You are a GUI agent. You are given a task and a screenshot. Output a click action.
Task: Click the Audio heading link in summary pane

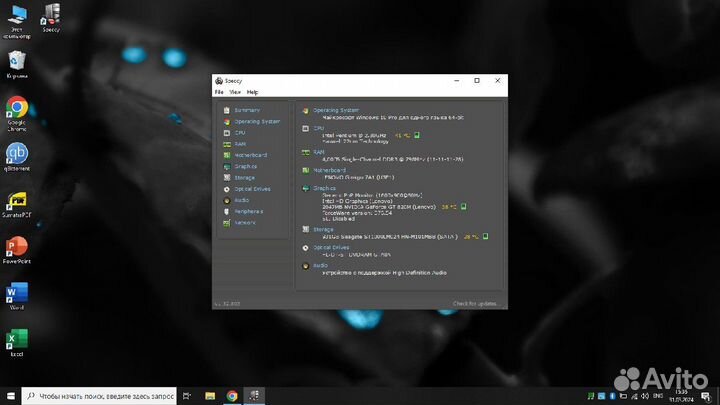tap(320, 265)
